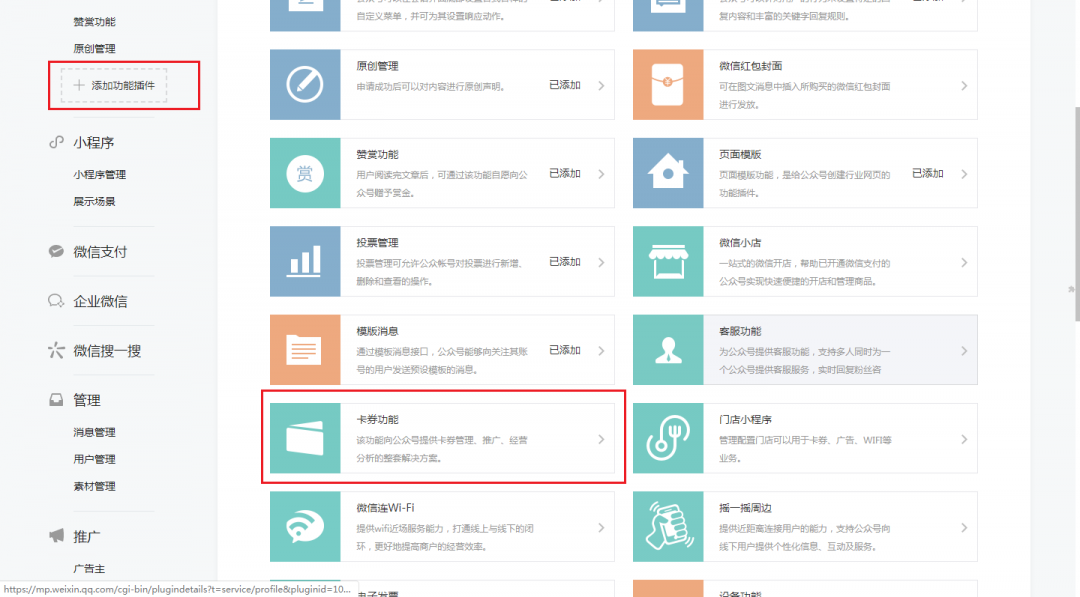Click the 微信连Wi-Fi signal icon
Image resolution: width=1080 pixels, height=597 pixels.
(x=305, y=528)
